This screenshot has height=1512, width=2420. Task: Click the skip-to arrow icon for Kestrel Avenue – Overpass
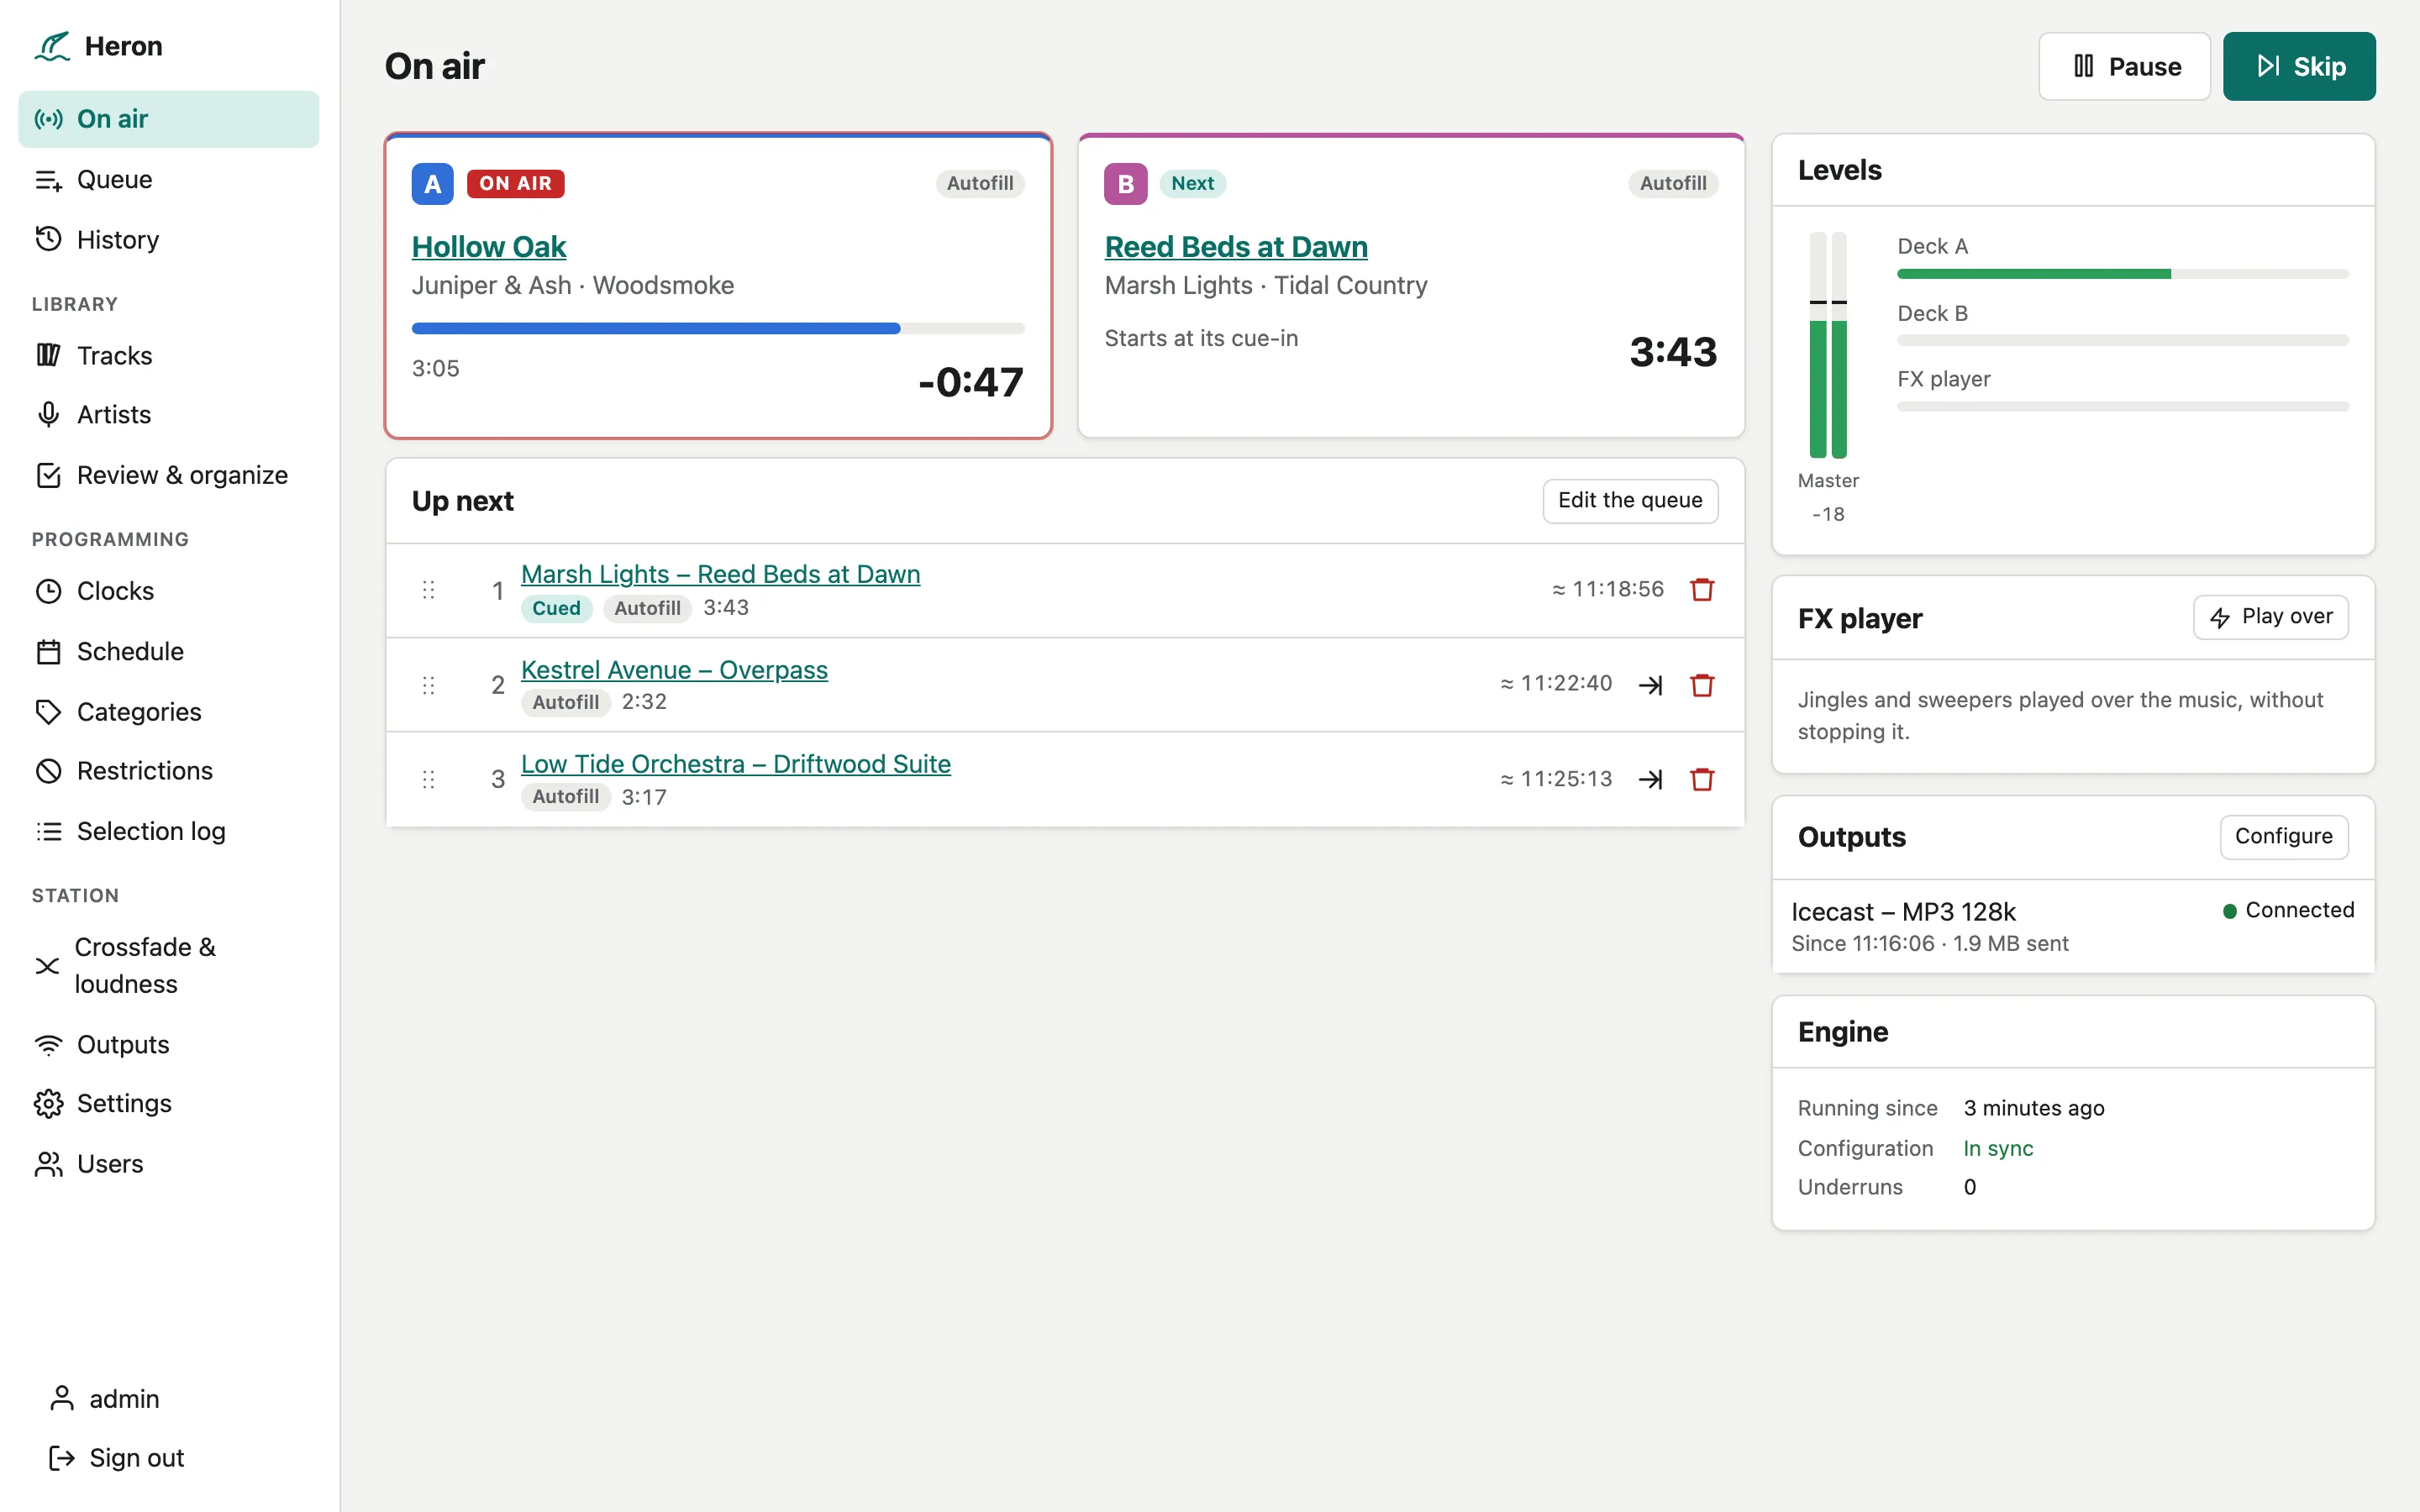1651,685
